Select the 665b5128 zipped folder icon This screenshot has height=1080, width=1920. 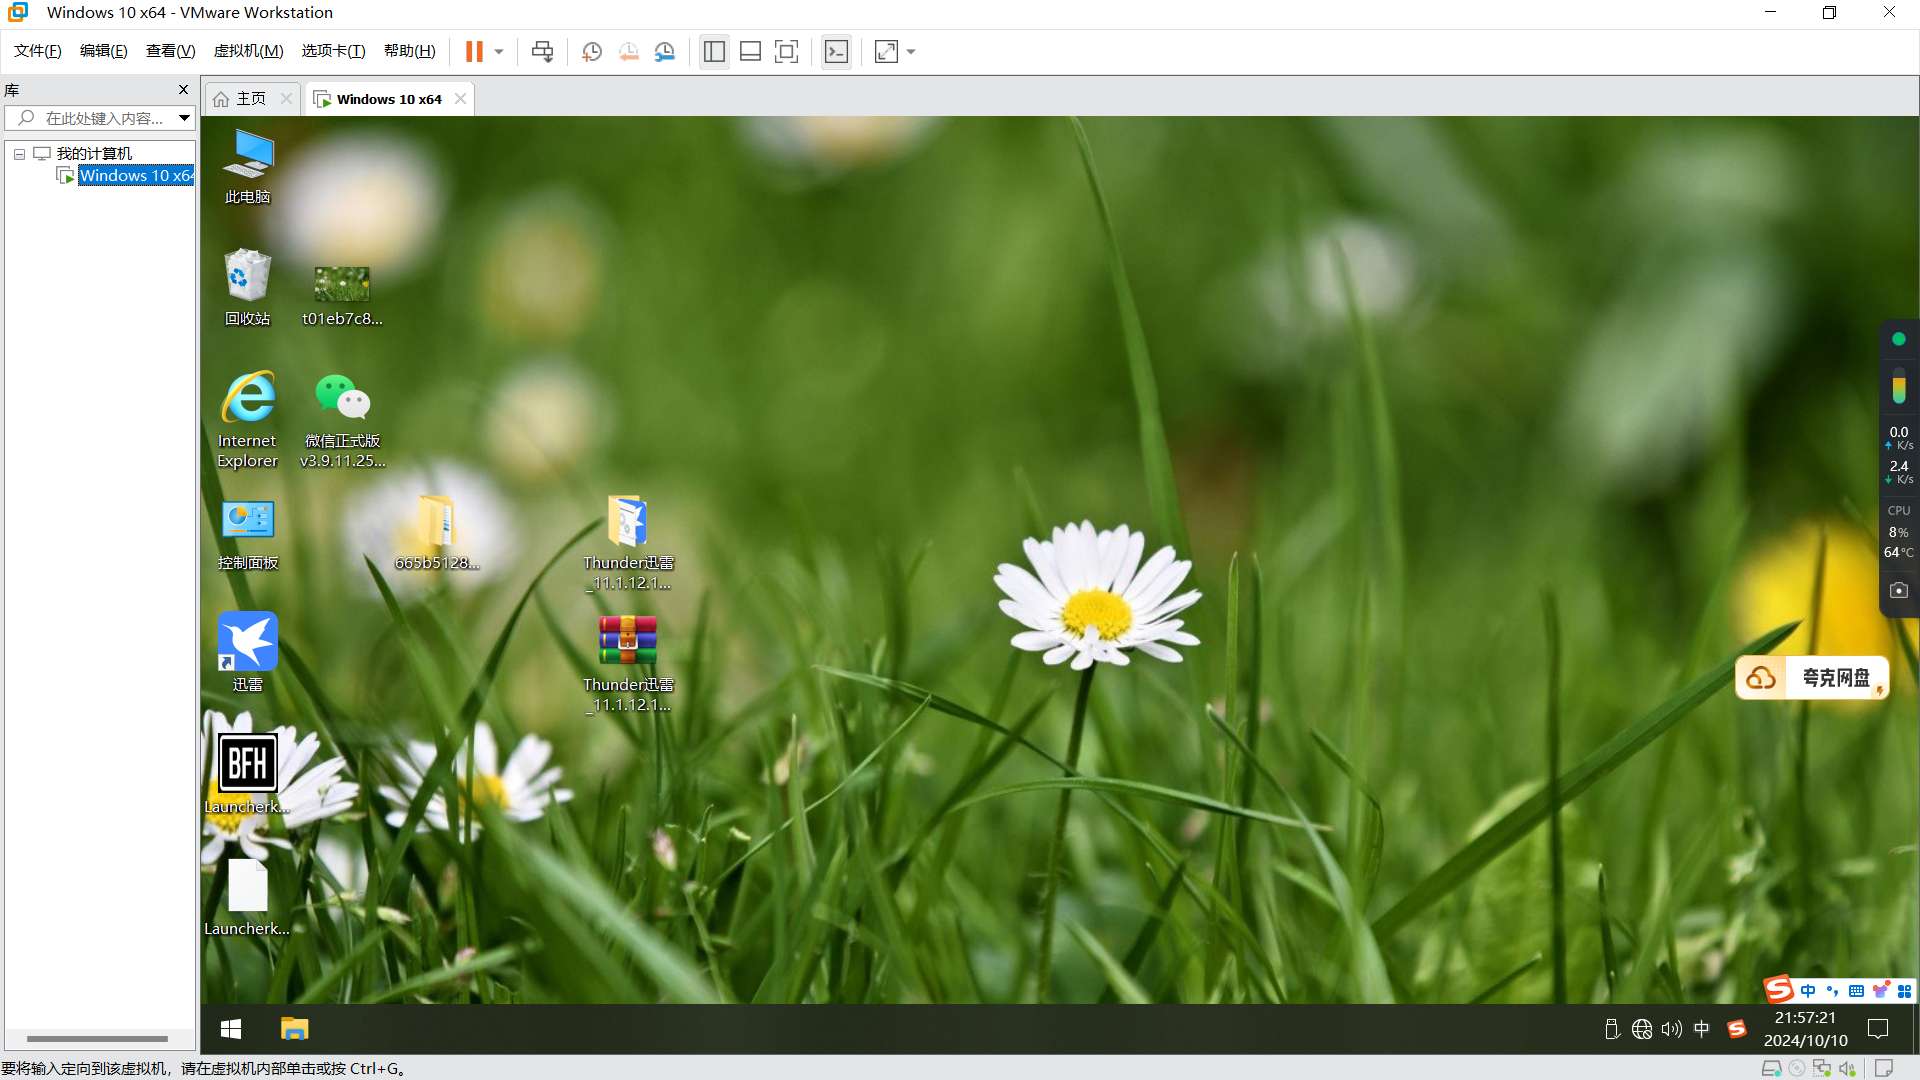[x=437, y=532]
